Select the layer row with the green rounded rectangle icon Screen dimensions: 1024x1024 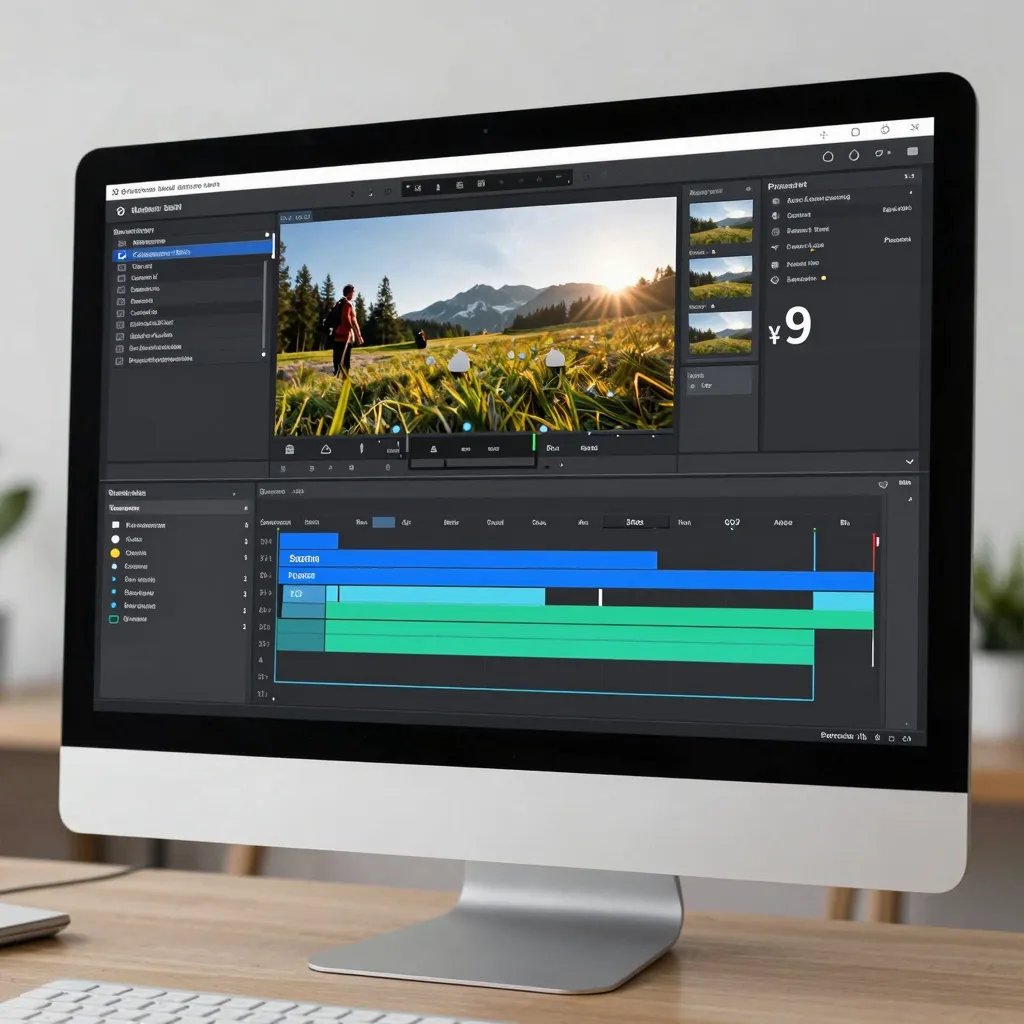[x=176, y=619]
